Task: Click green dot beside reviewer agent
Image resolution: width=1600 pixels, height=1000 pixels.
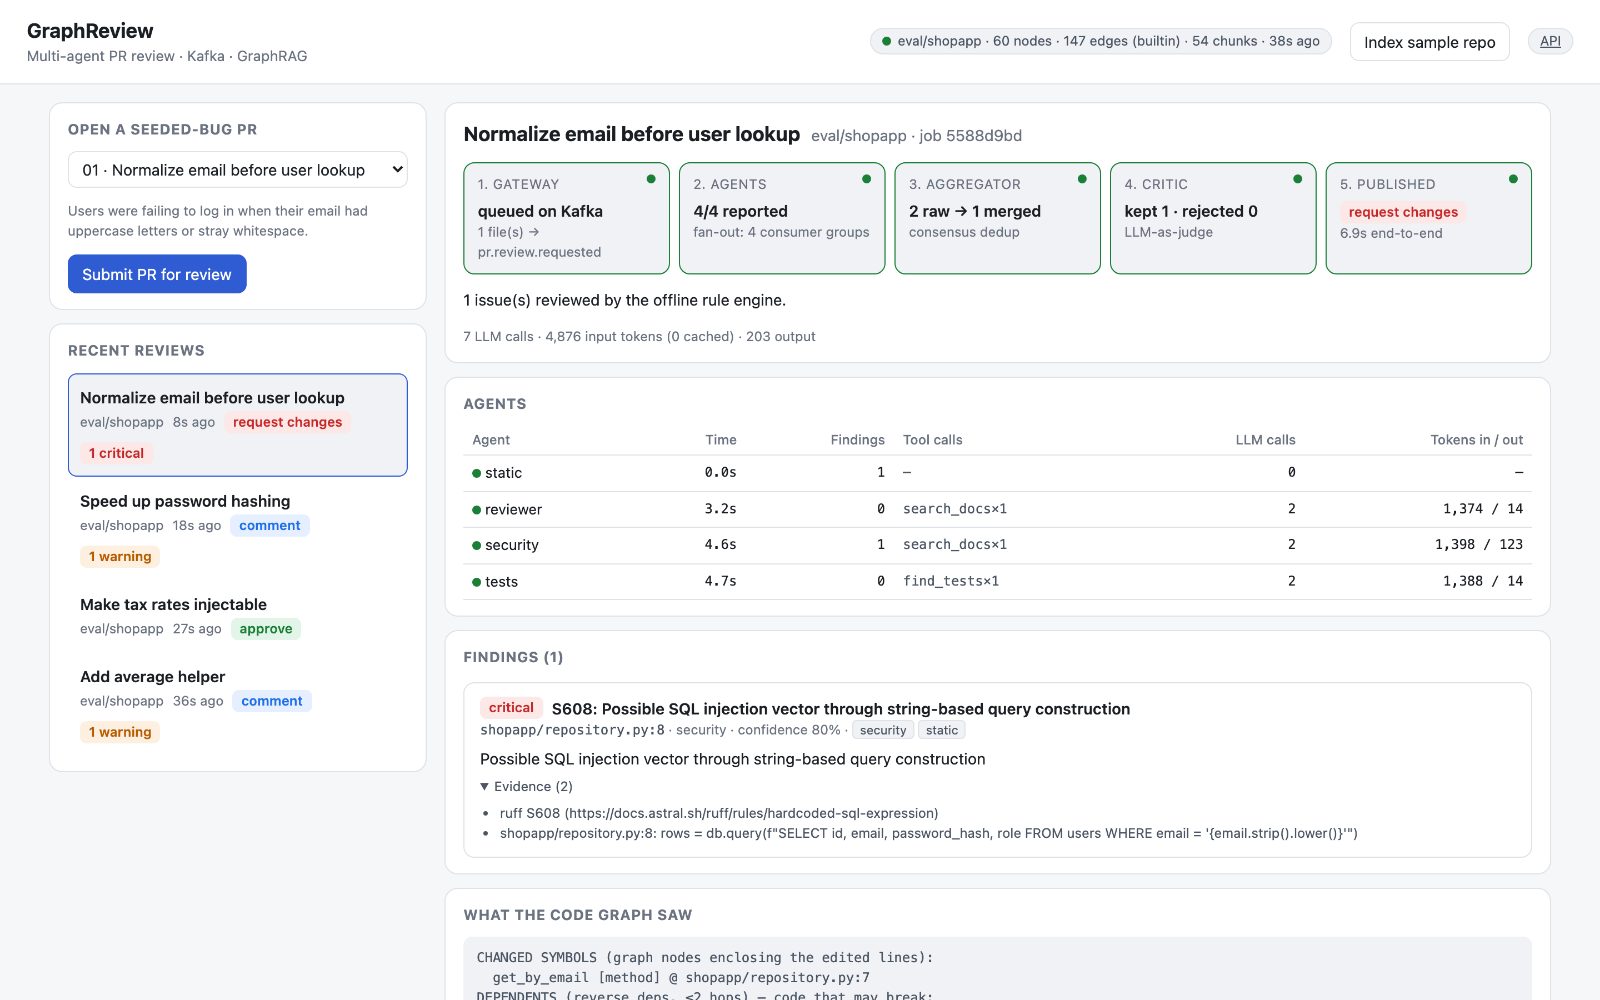Action: (x=477, y=510)
